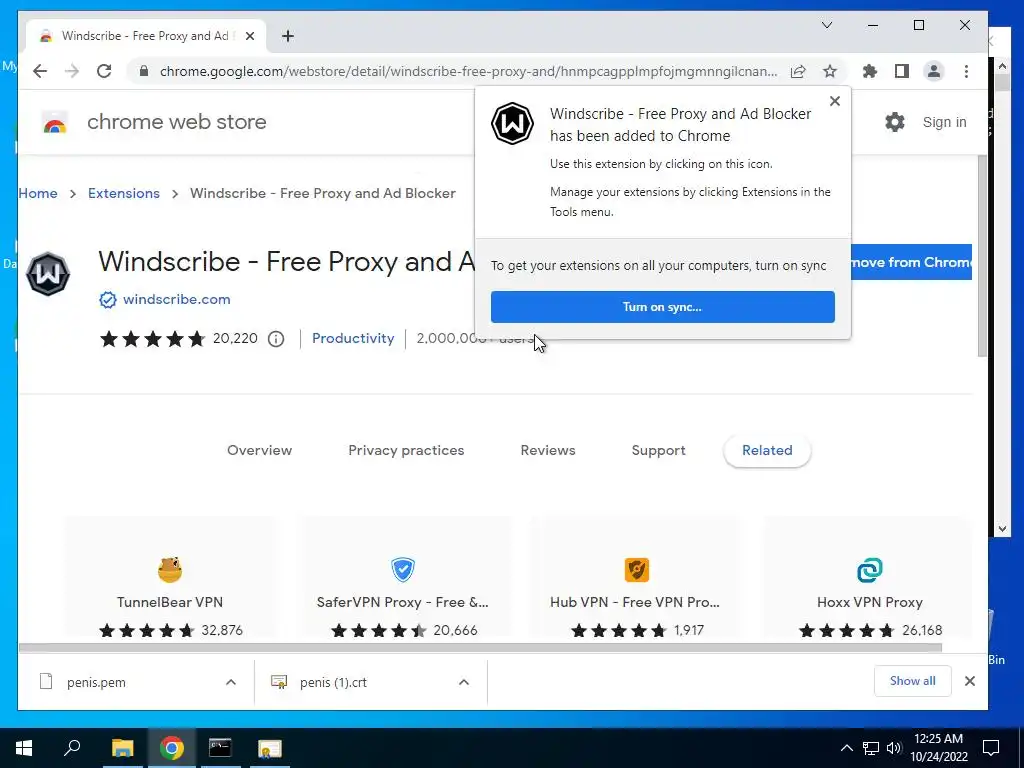Dismiss the extension added popup
The image size is (1024, 768).
coord(835,101)
